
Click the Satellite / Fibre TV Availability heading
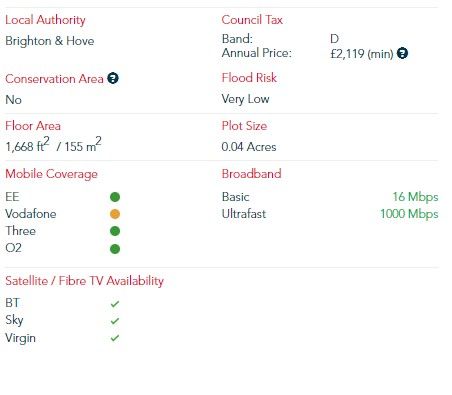coord(84,281)
